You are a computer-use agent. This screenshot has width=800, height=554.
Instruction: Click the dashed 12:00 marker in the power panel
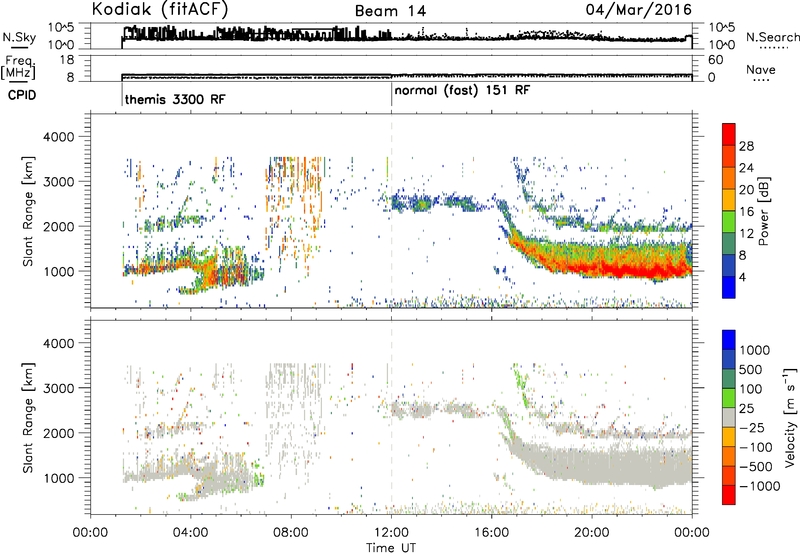[x=391, y=211]
